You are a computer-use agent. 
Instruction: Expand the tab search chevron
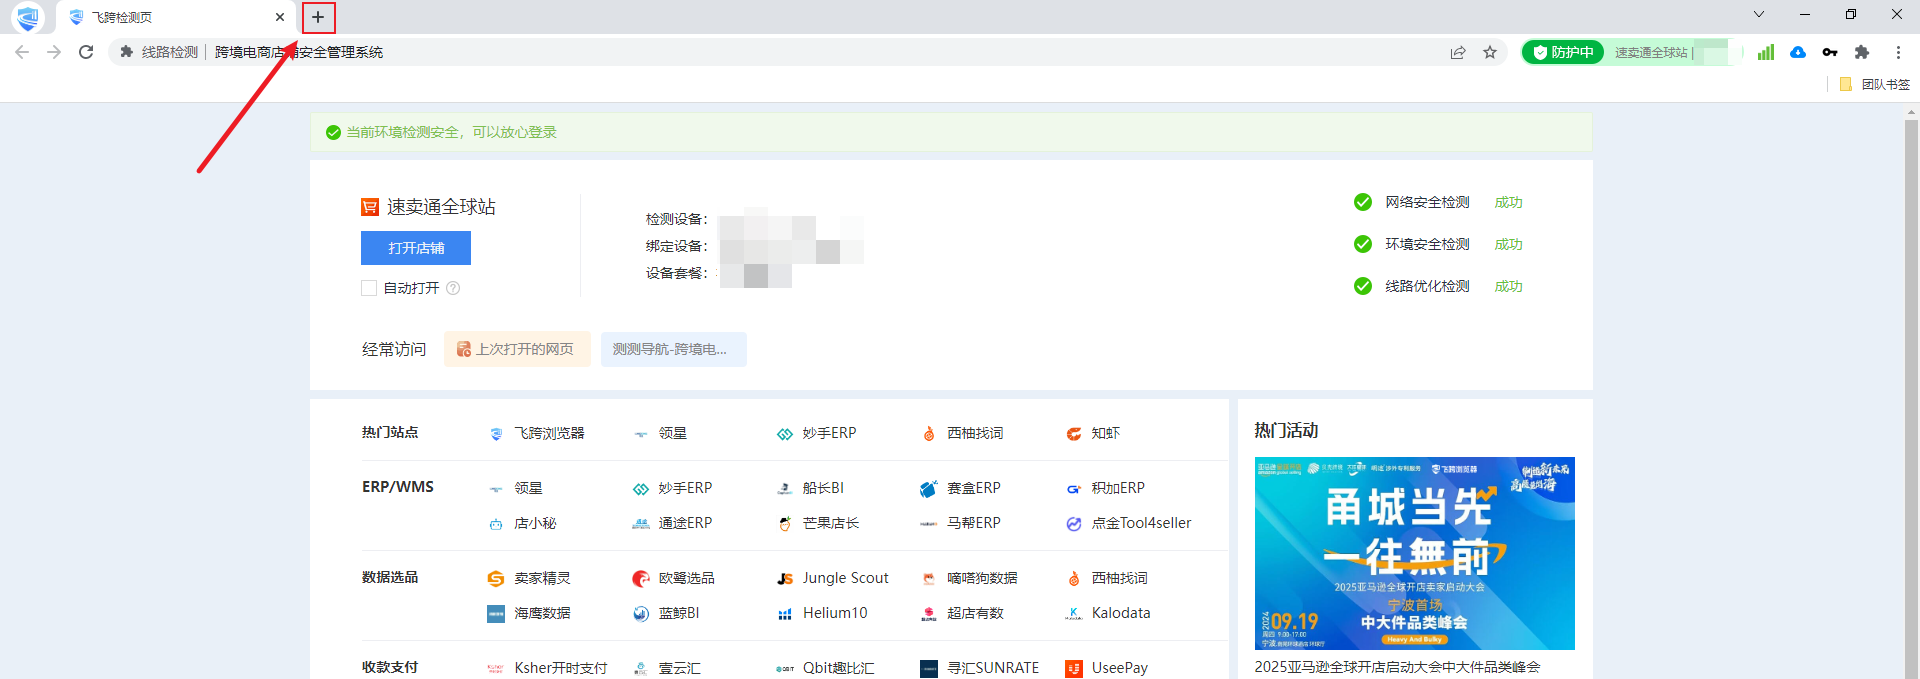pos(1759,14)
